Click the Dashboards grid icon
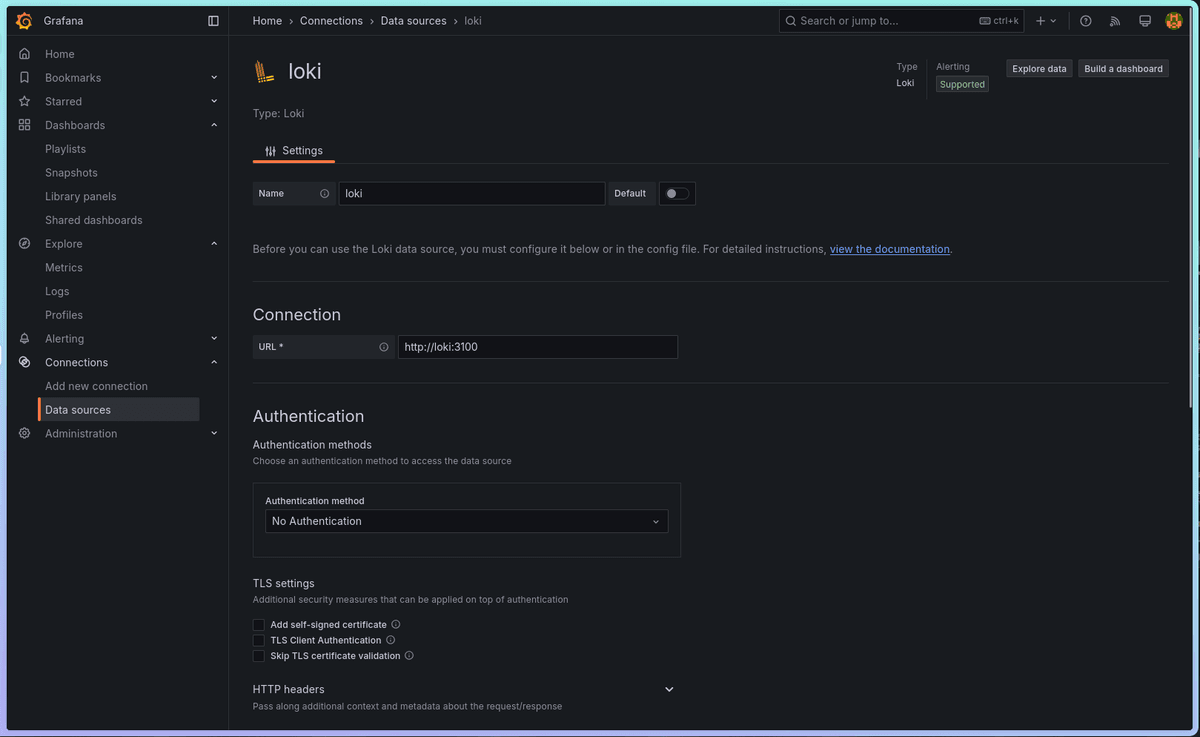Viewport: 1200px width, 737px height. 24,125
